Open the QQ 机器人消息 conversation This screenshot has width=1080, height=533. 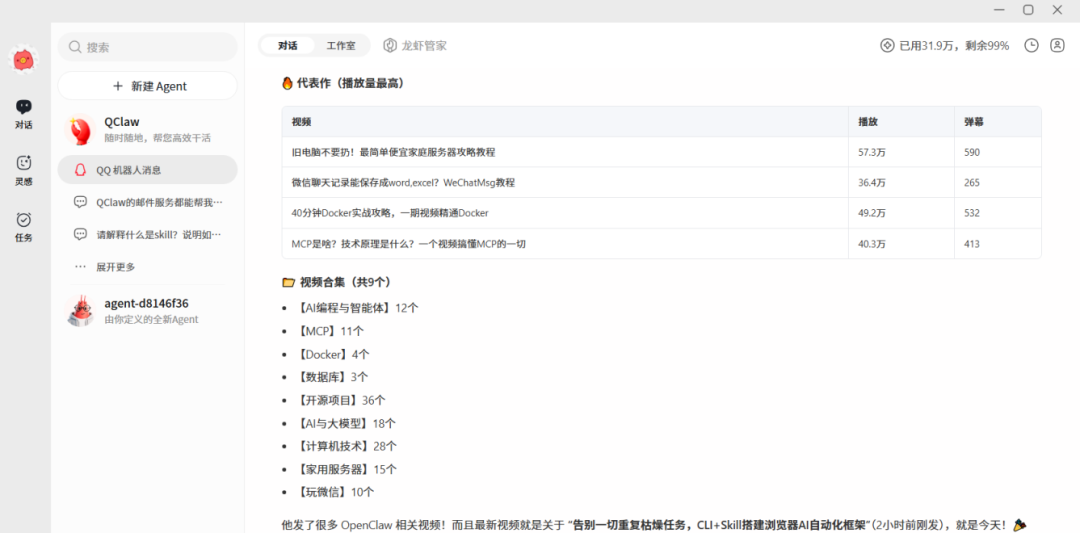(x=147, y=169)
